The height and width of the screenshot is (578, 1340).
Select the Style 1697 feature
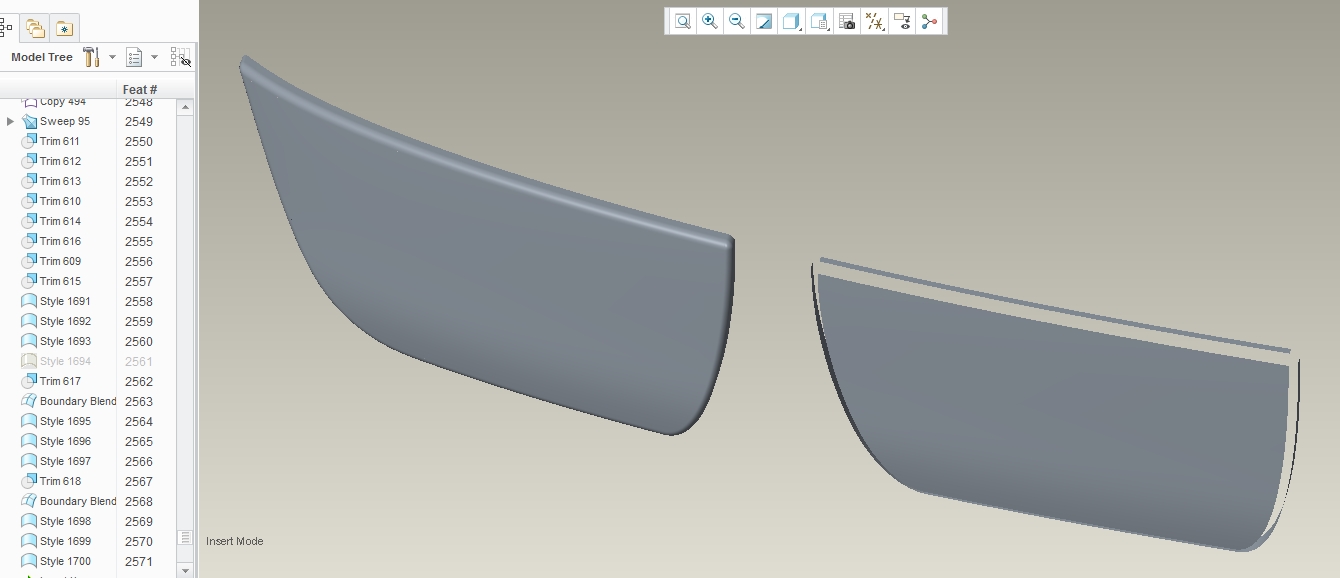[65, 461]
